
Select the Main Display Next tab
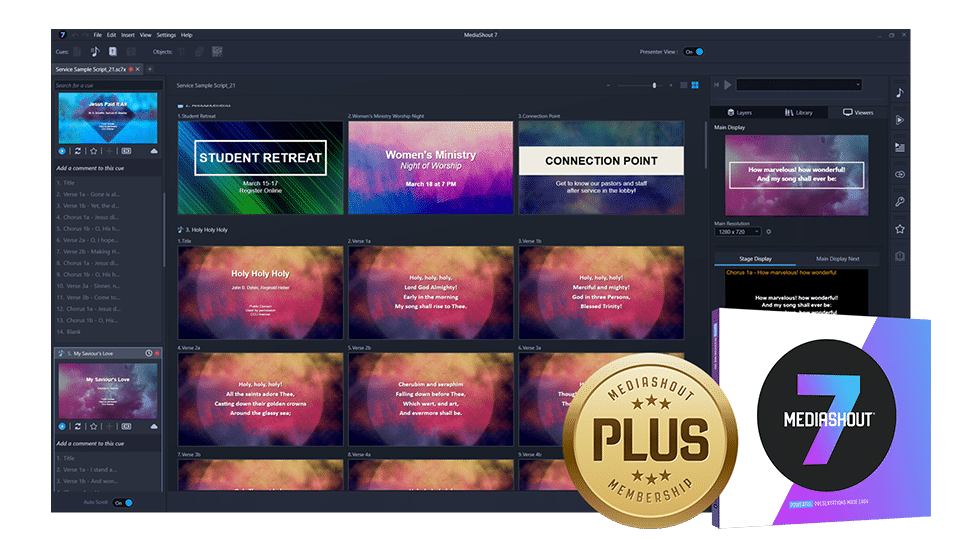pyautogui.click(x=838, y=259)
